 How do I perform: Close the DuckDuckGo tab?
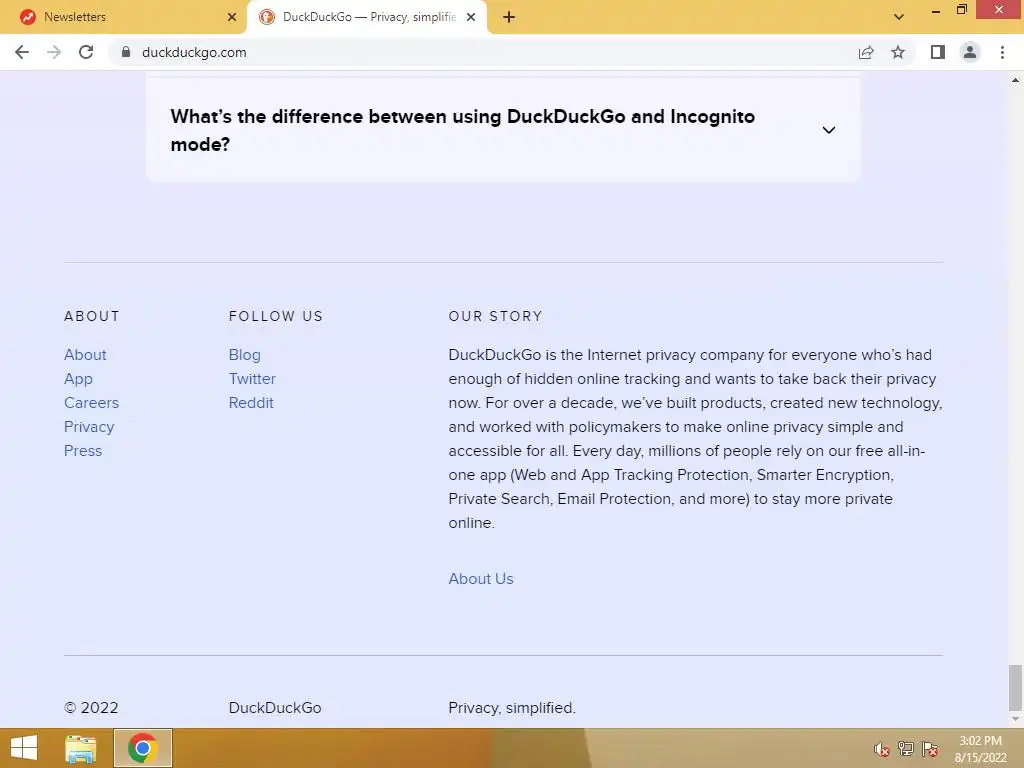(x=471, y=17)
